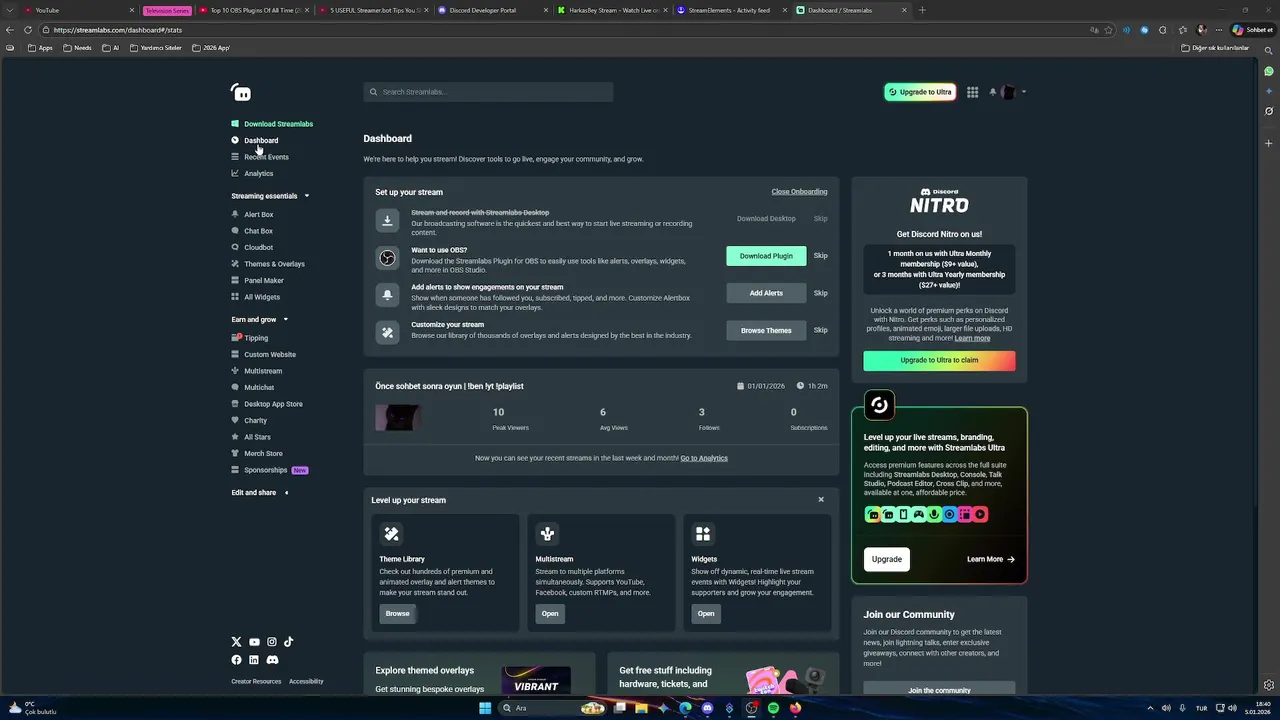
Task: Open the notifications bell icon
Action: pos(993,92)
